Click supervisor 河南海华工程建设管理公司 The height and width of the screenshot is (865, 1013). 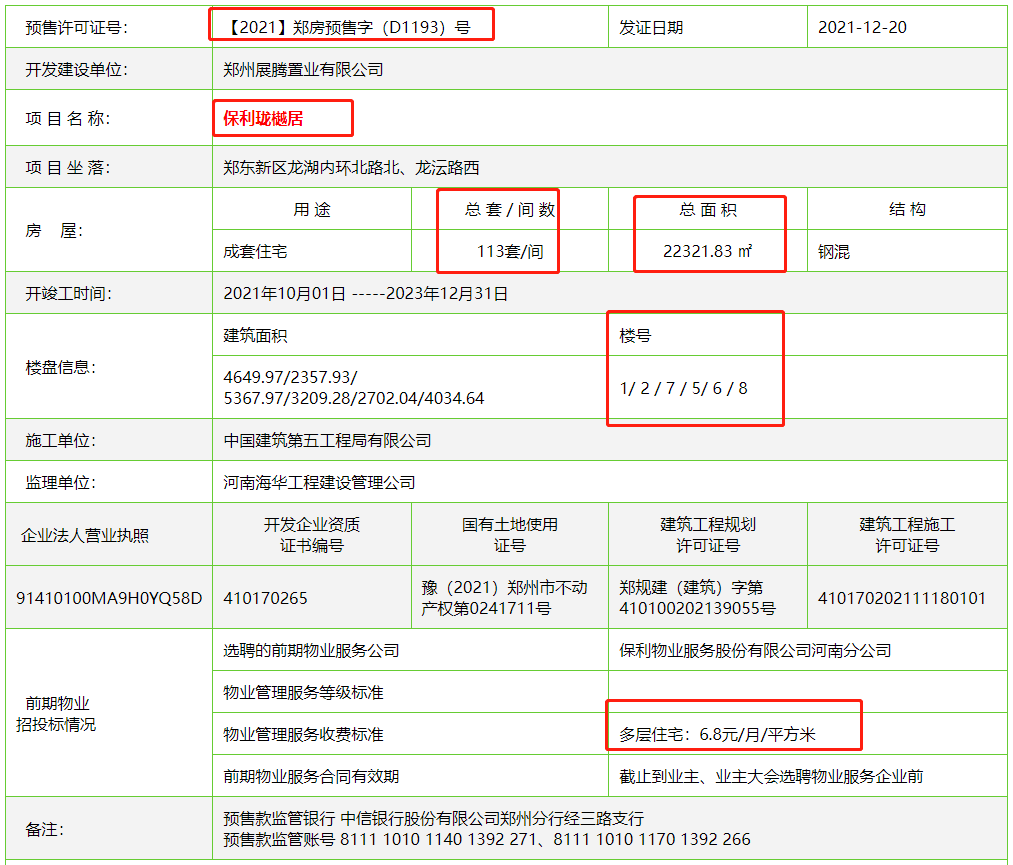click(x=319, y=482)
